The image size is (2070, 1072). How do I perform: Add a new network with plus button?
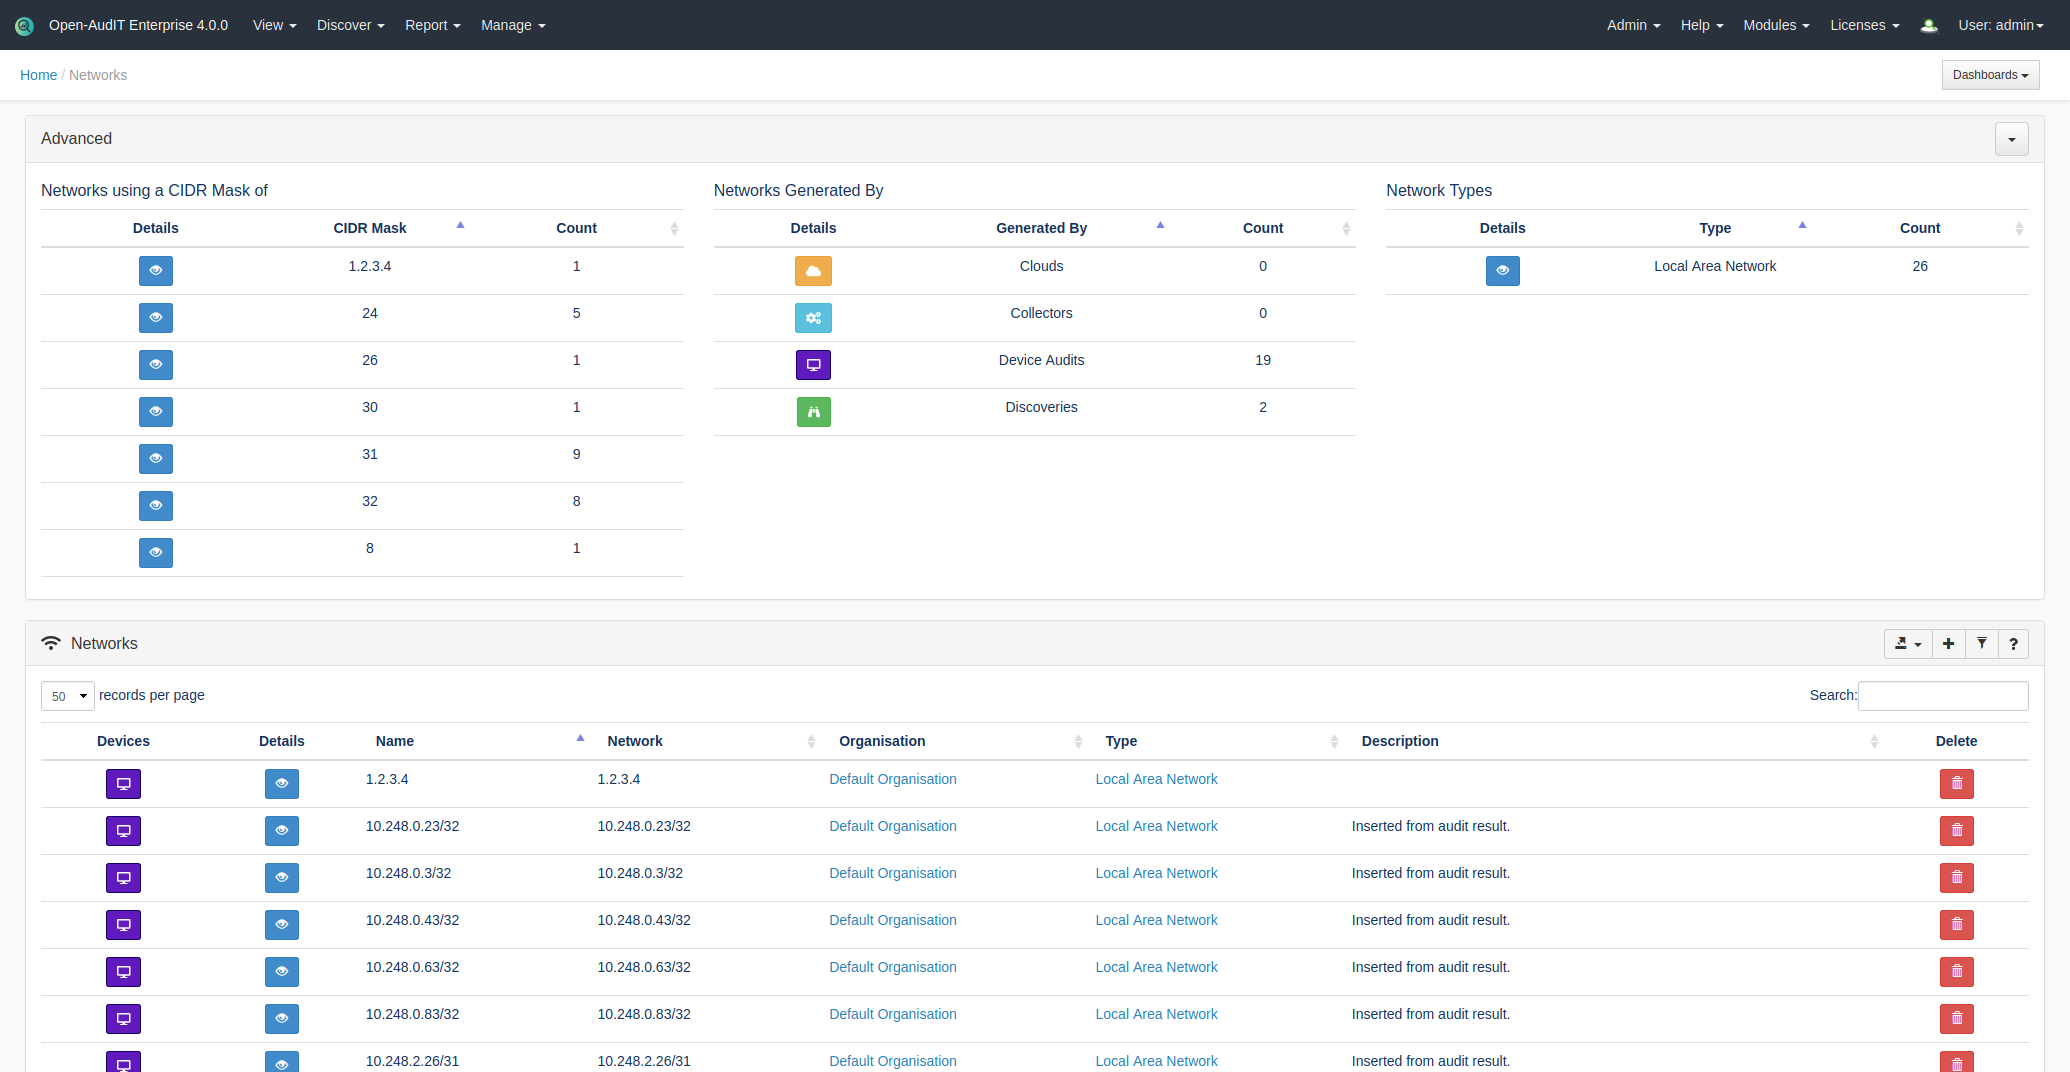click(x=1948, y=644)
